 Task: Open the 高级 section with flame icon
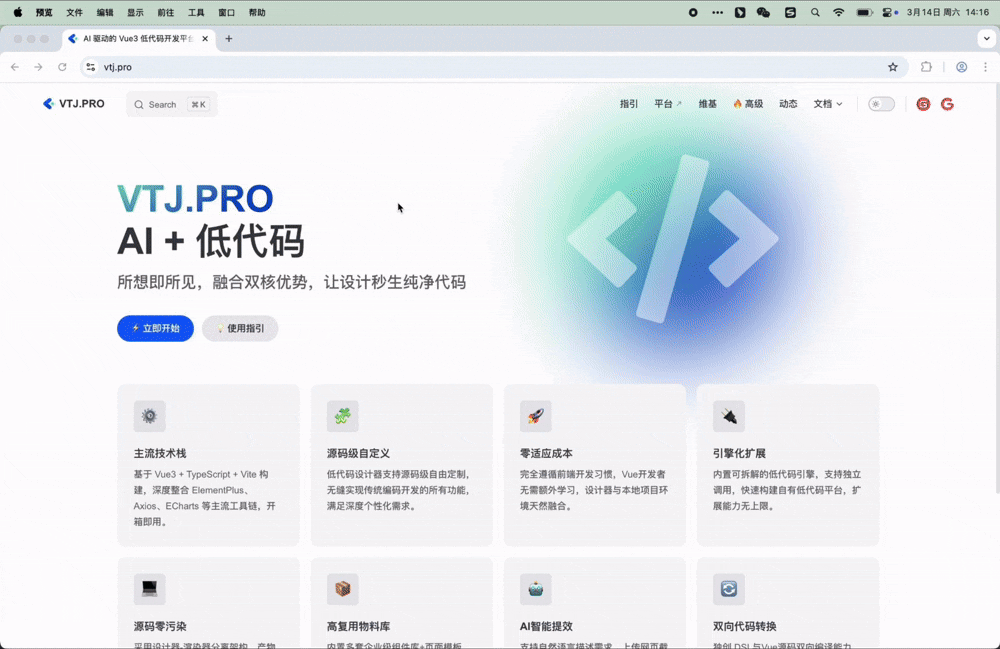tap(748, 104)
